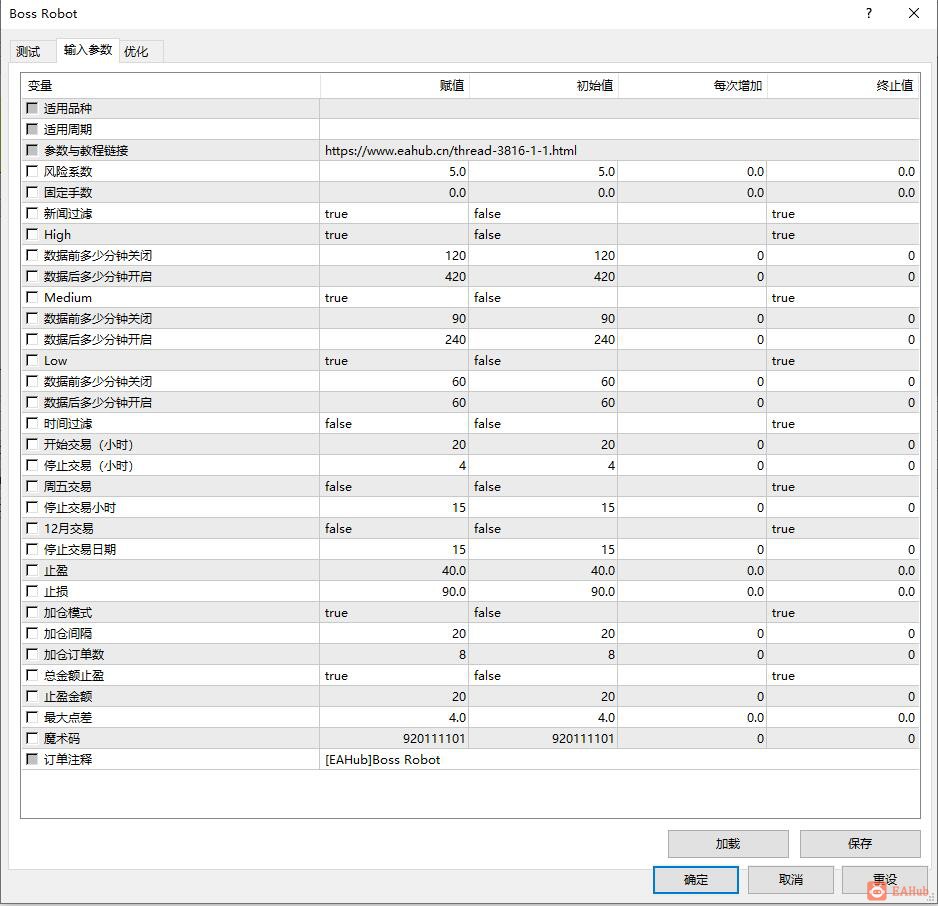Click the 每次增加 column header
Viewport: 938px width, 906px height.
point(693,86)
